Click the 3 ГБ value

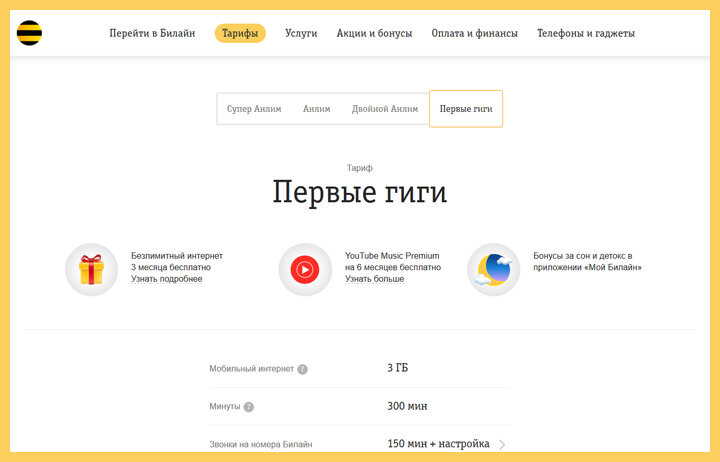tap(398, 368)
